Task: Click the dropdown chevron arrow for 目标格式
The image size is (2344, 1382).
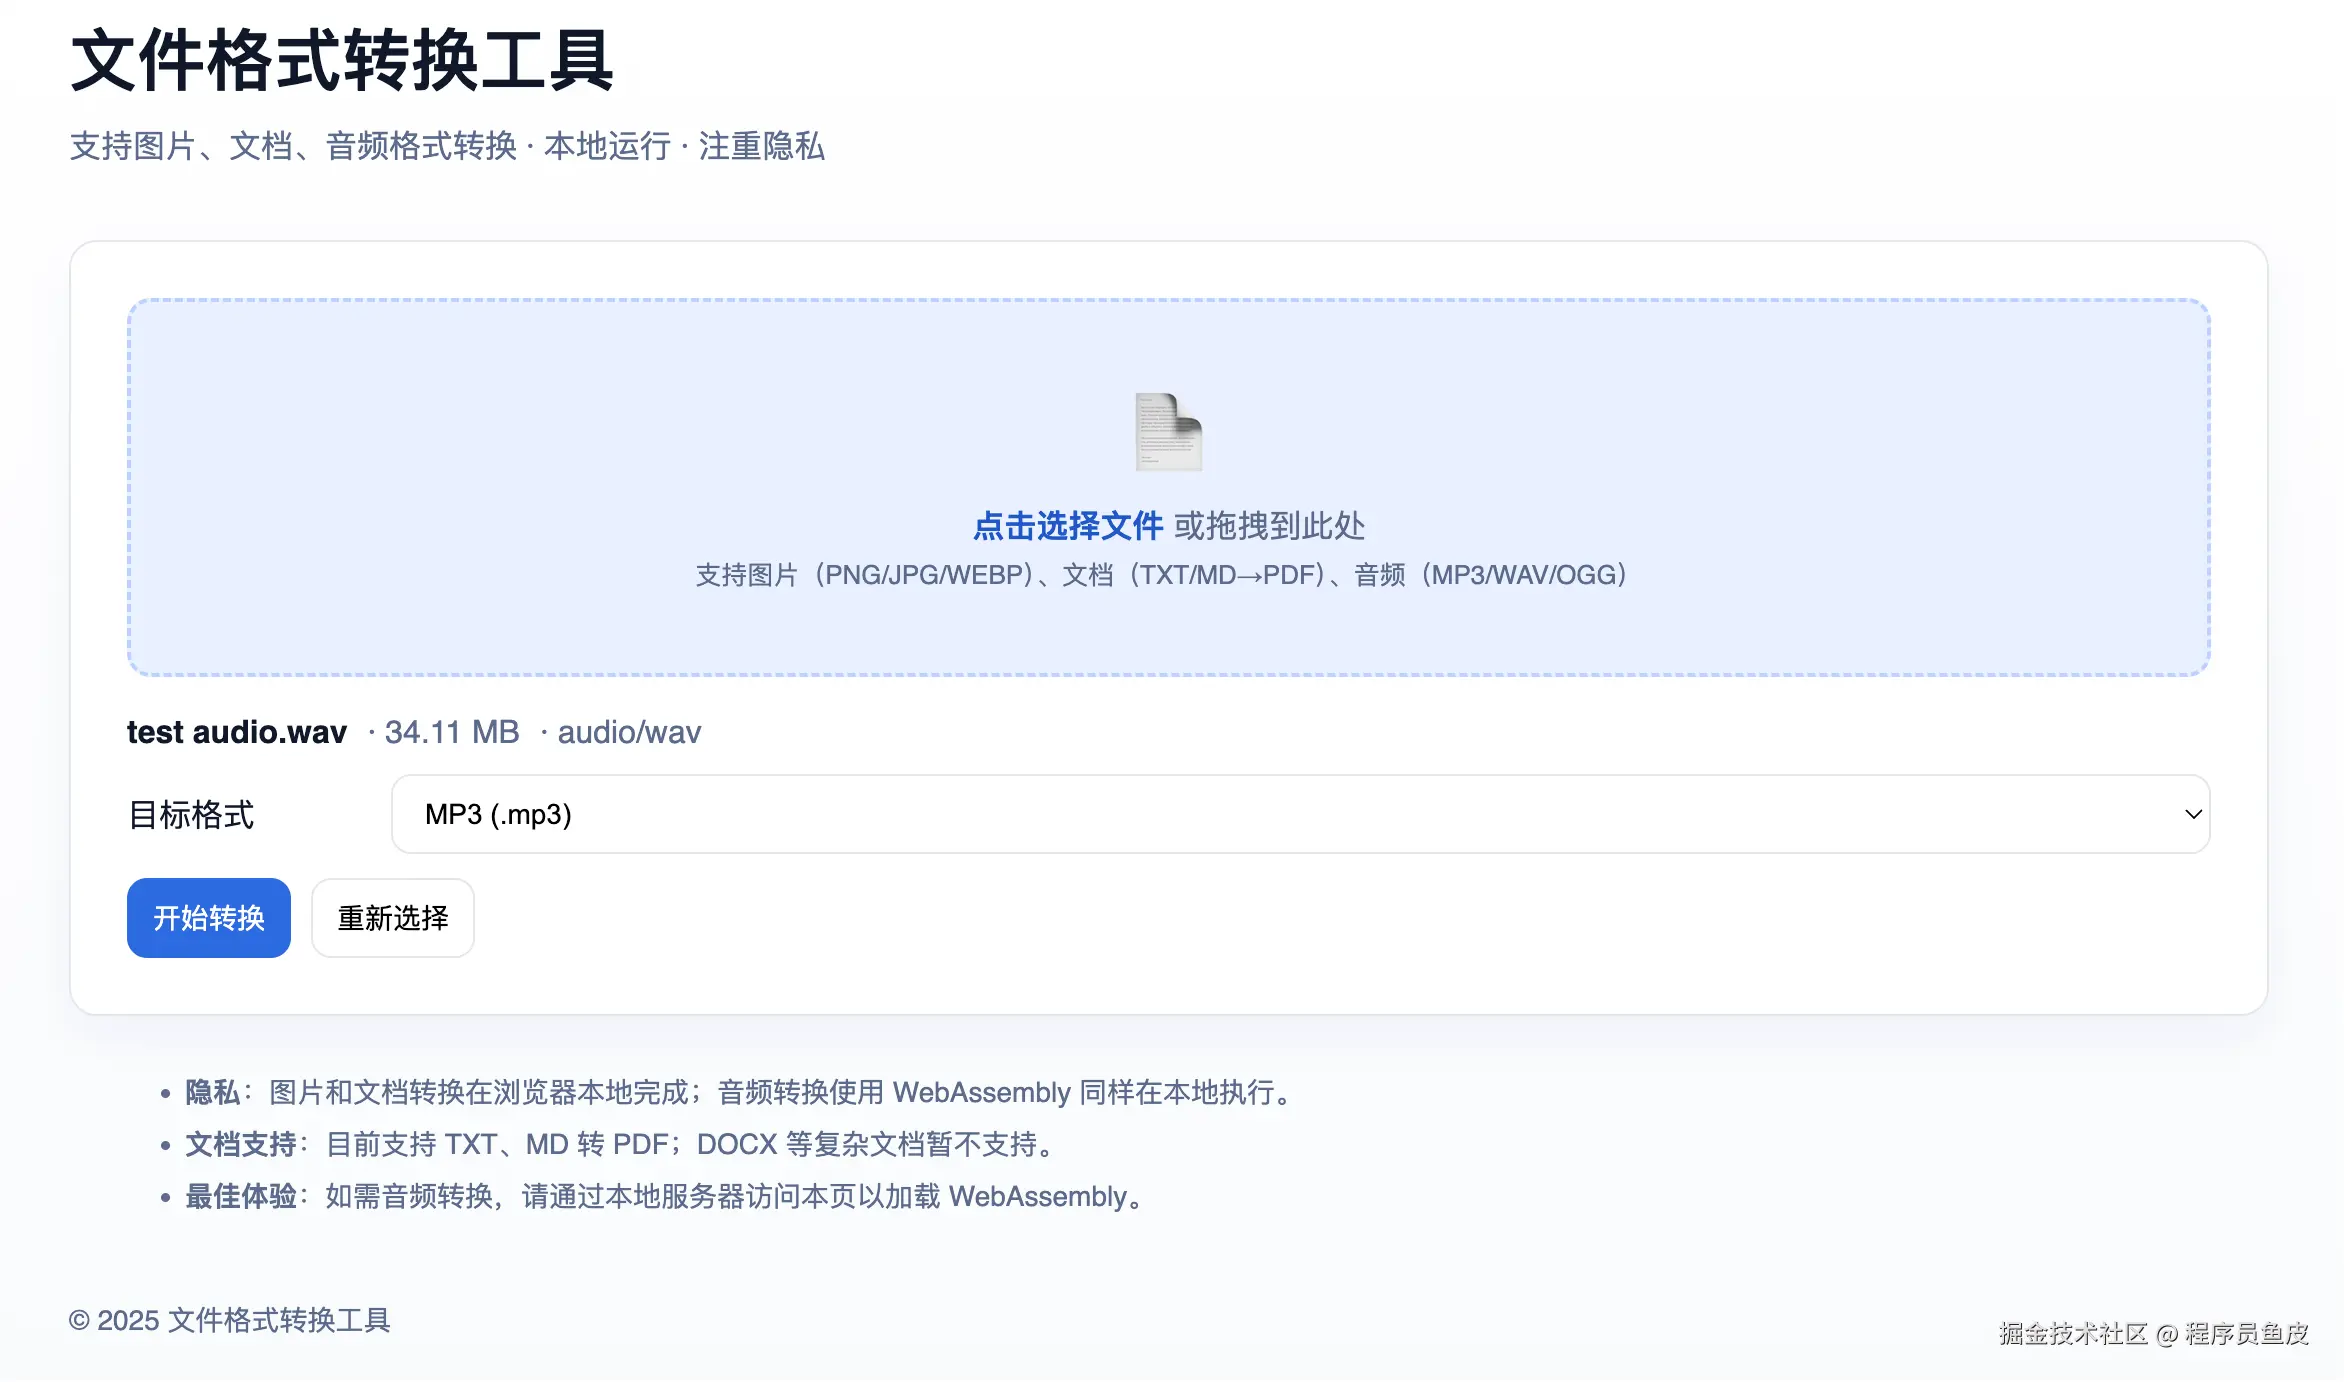Action: coord(2193,814)
